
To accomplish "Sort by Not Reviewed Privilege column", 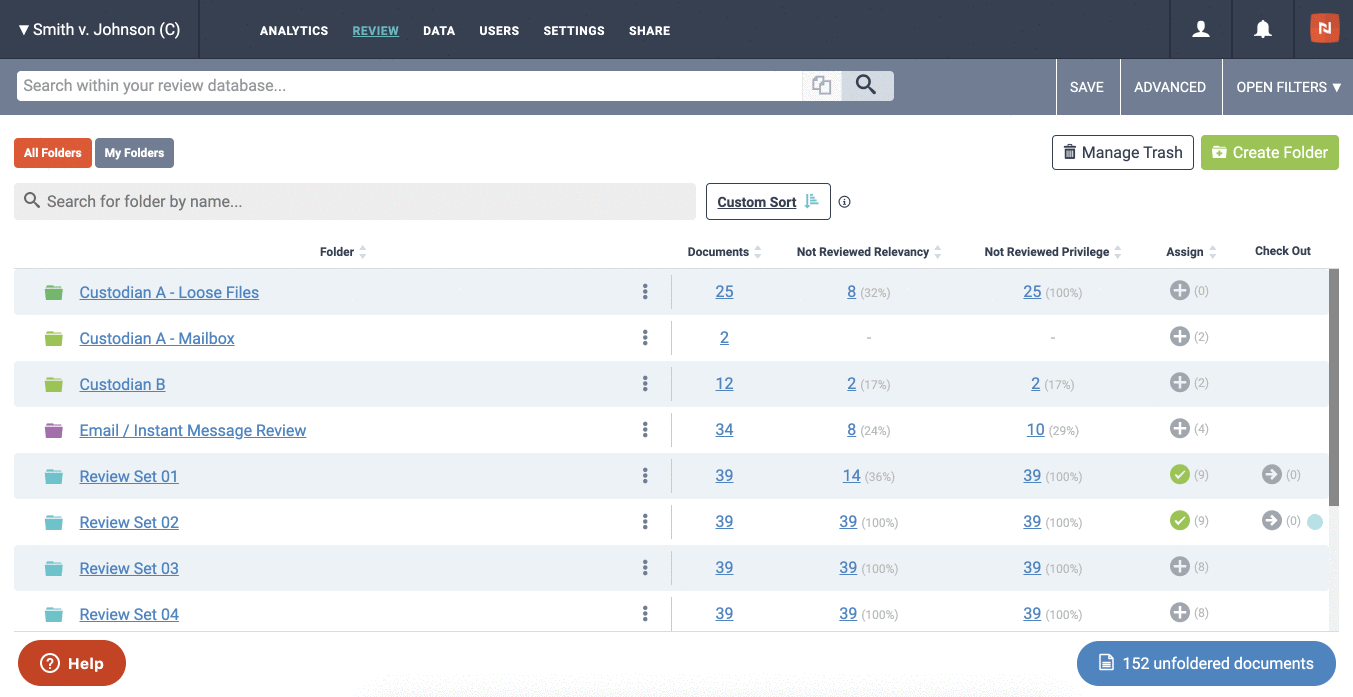I will pyautogui.click(x=1053, y=252).
